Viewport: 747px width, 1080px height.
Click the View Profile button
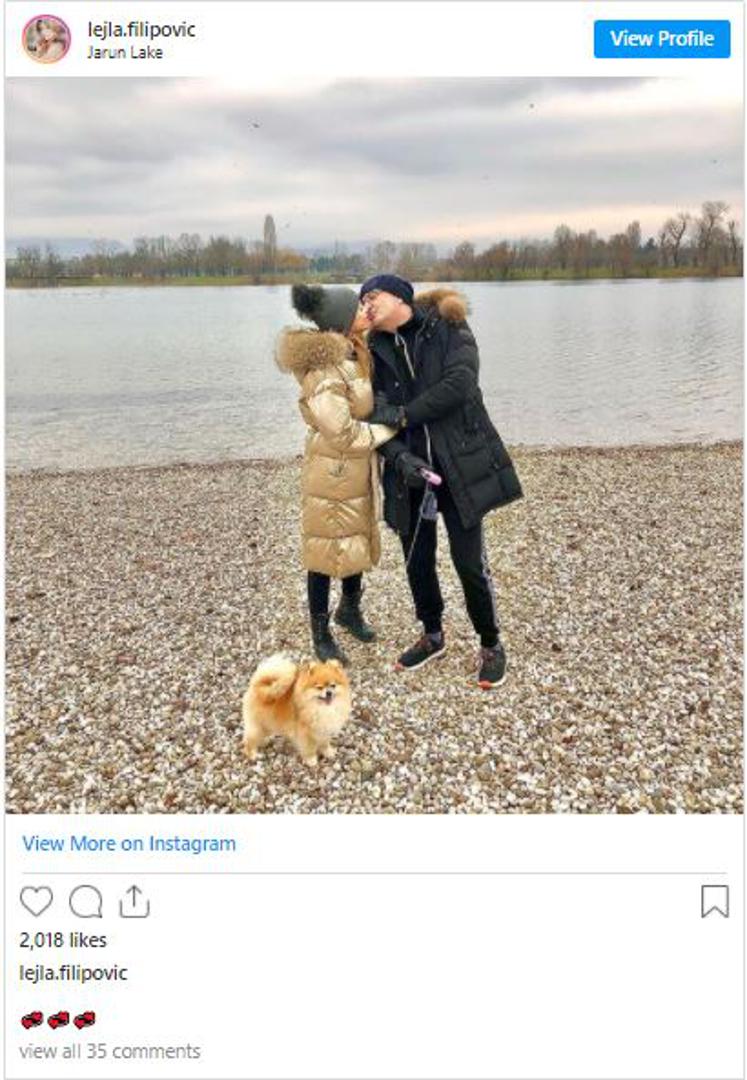(662, 39)
